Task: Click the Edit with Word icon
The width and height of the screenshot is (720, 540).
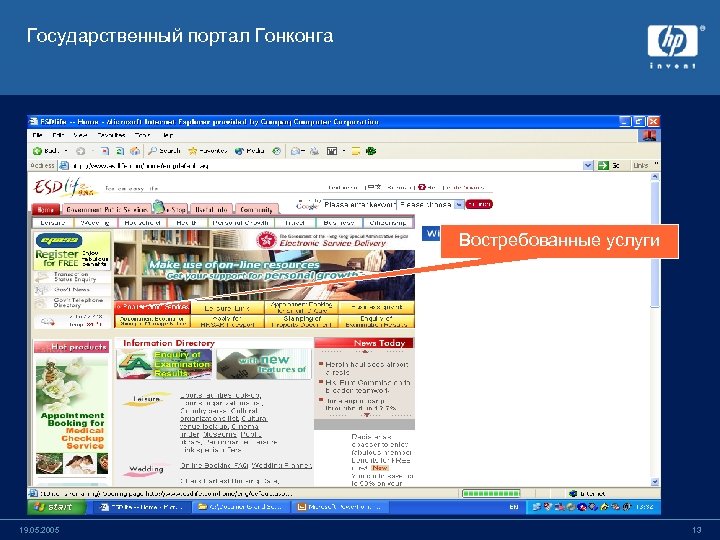Action: point(332,151)
